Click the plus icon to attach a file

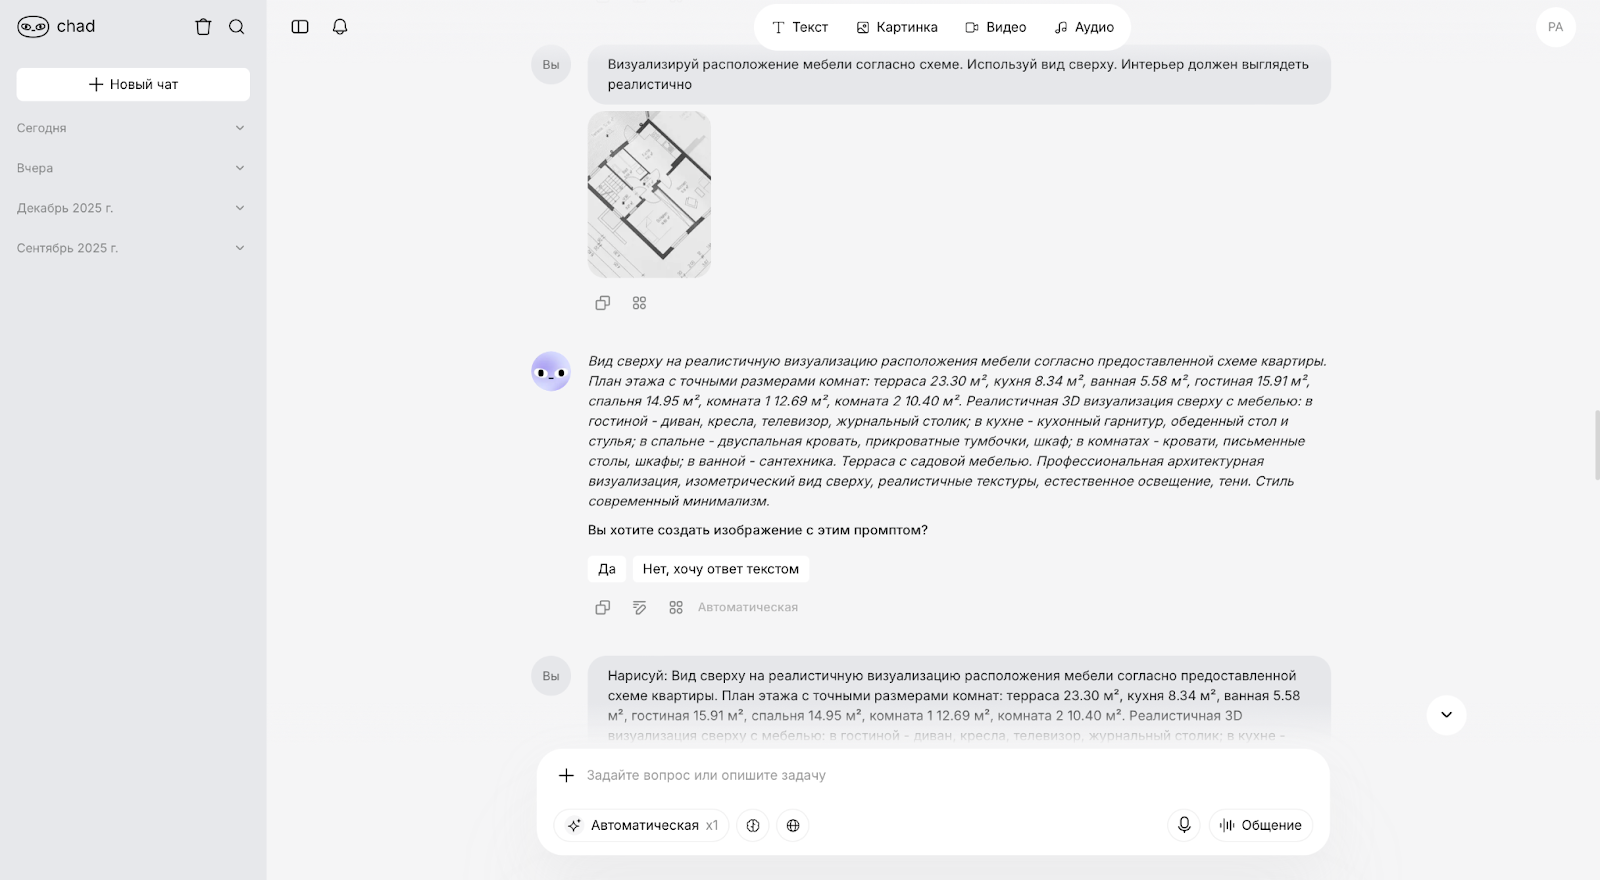click(x=566, y=775)
